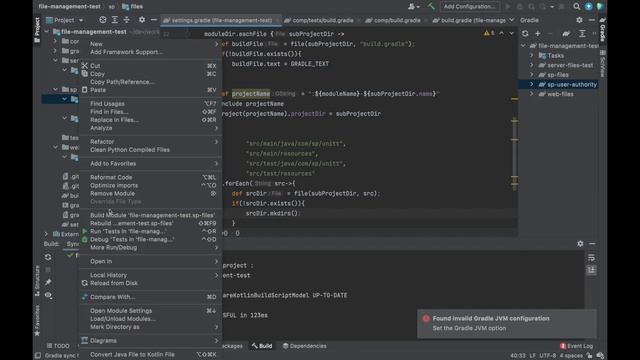Screen dimensions: 640x360
Task: Open the Event Log
Action: click(x=576, y=346)
